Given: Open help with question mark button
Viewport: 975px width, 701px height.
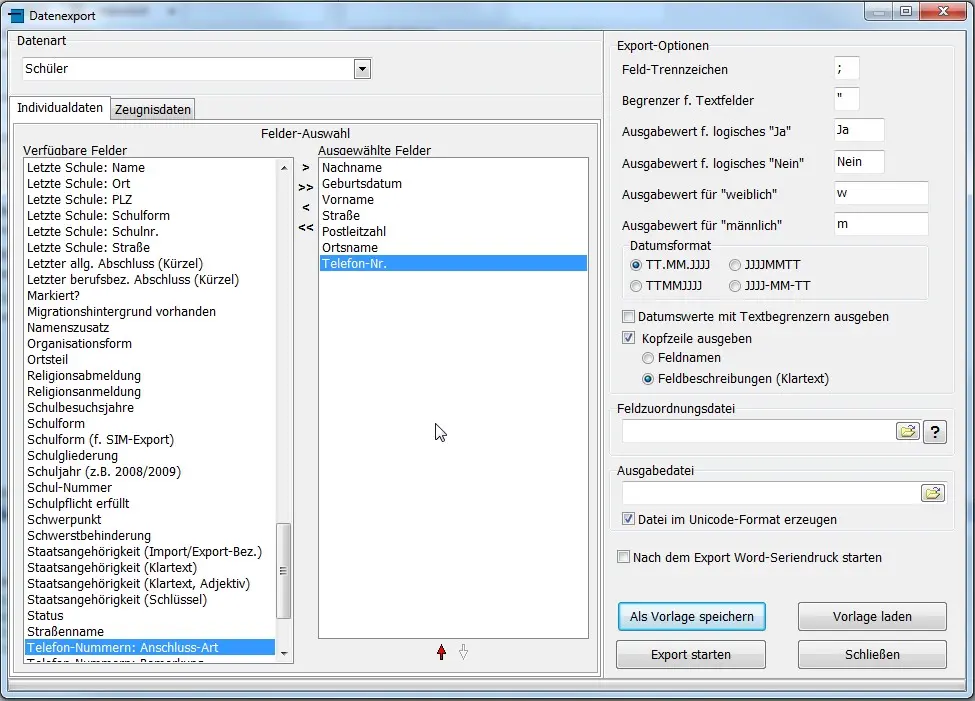Looking at the screenshot, I should pyautogui.click(x=934, y=431).
